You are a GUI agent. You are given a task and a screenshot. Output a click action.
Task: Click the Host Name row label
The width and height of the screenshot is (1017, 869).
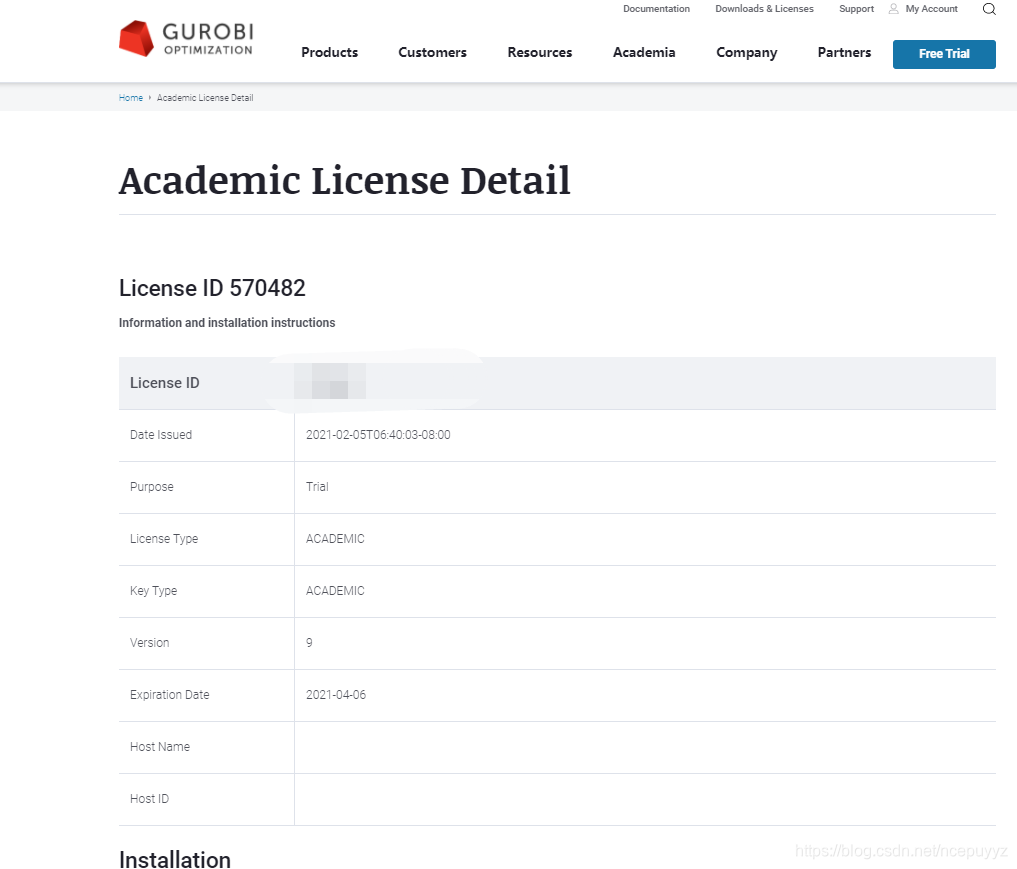[x=160, y=746]
